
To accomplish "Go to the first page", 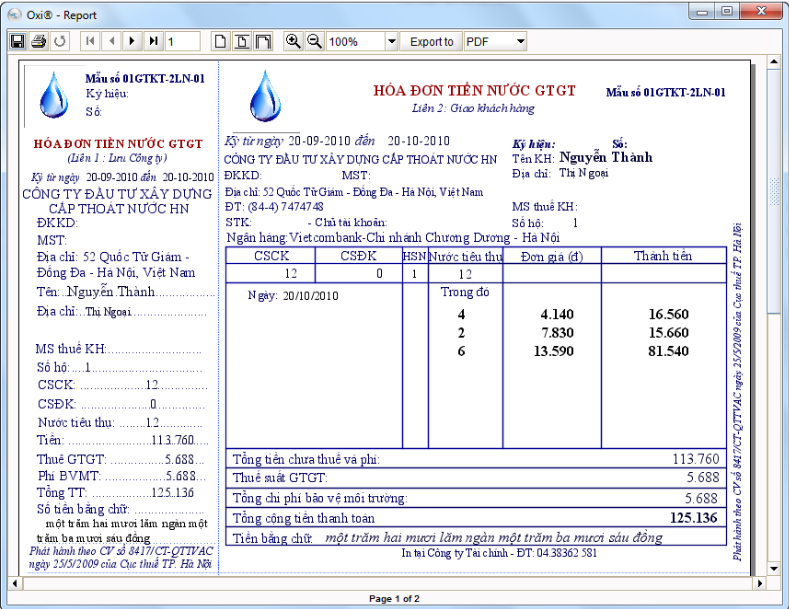I will (91, 41).
